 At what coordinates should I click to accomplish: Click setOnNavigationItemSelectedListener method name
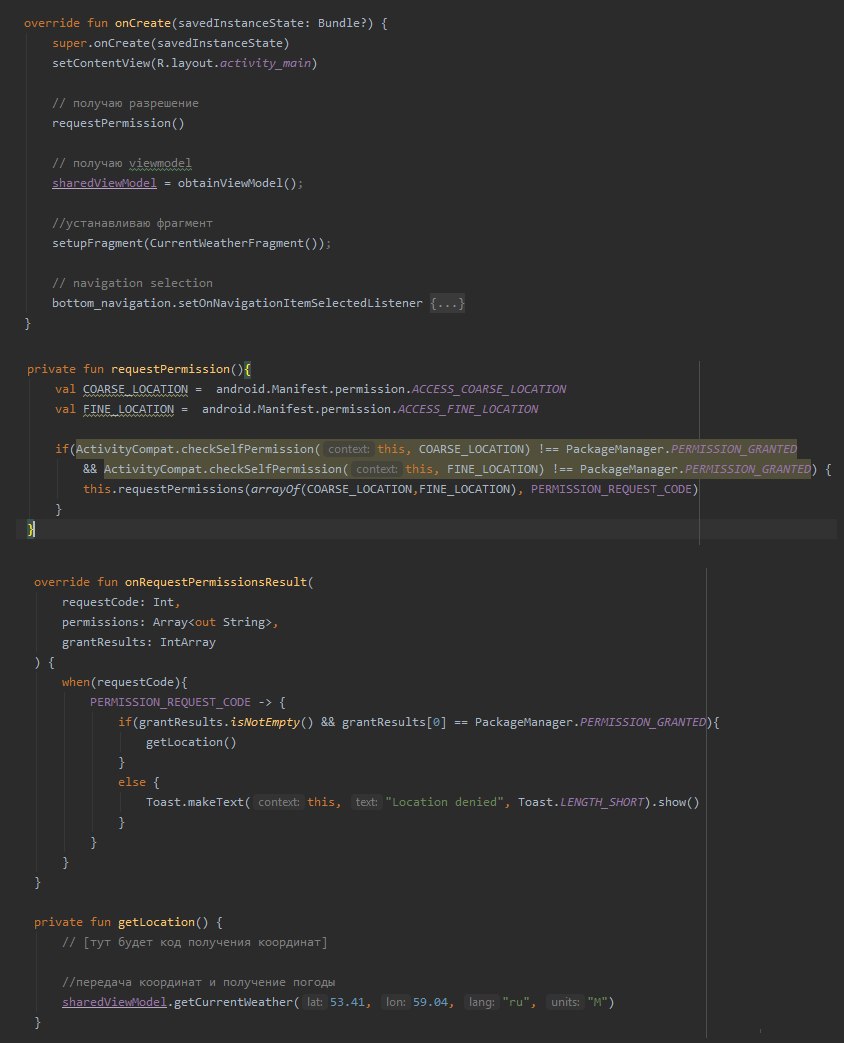[300, 303]
